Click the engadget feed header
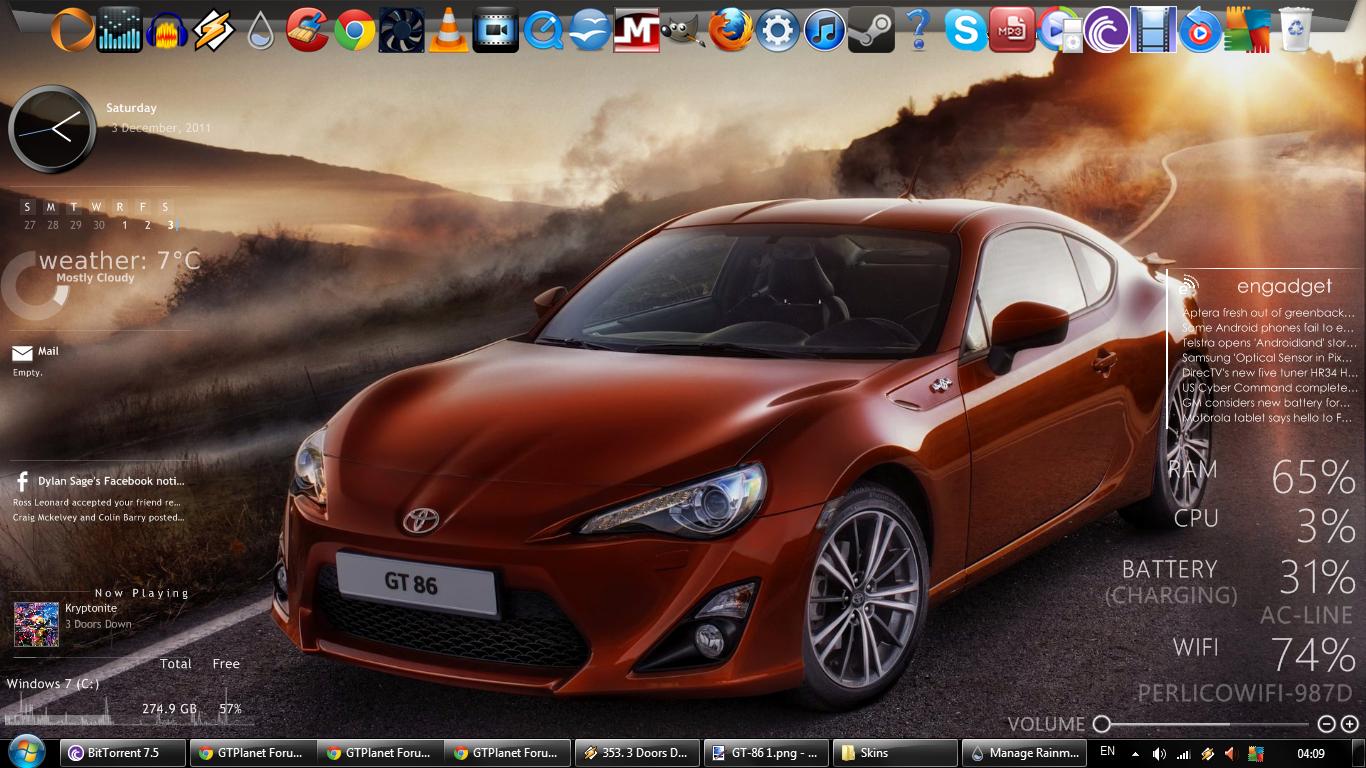Image resolution: width=1366 pixels, height=768 pixels. [x=1284, y=286]
